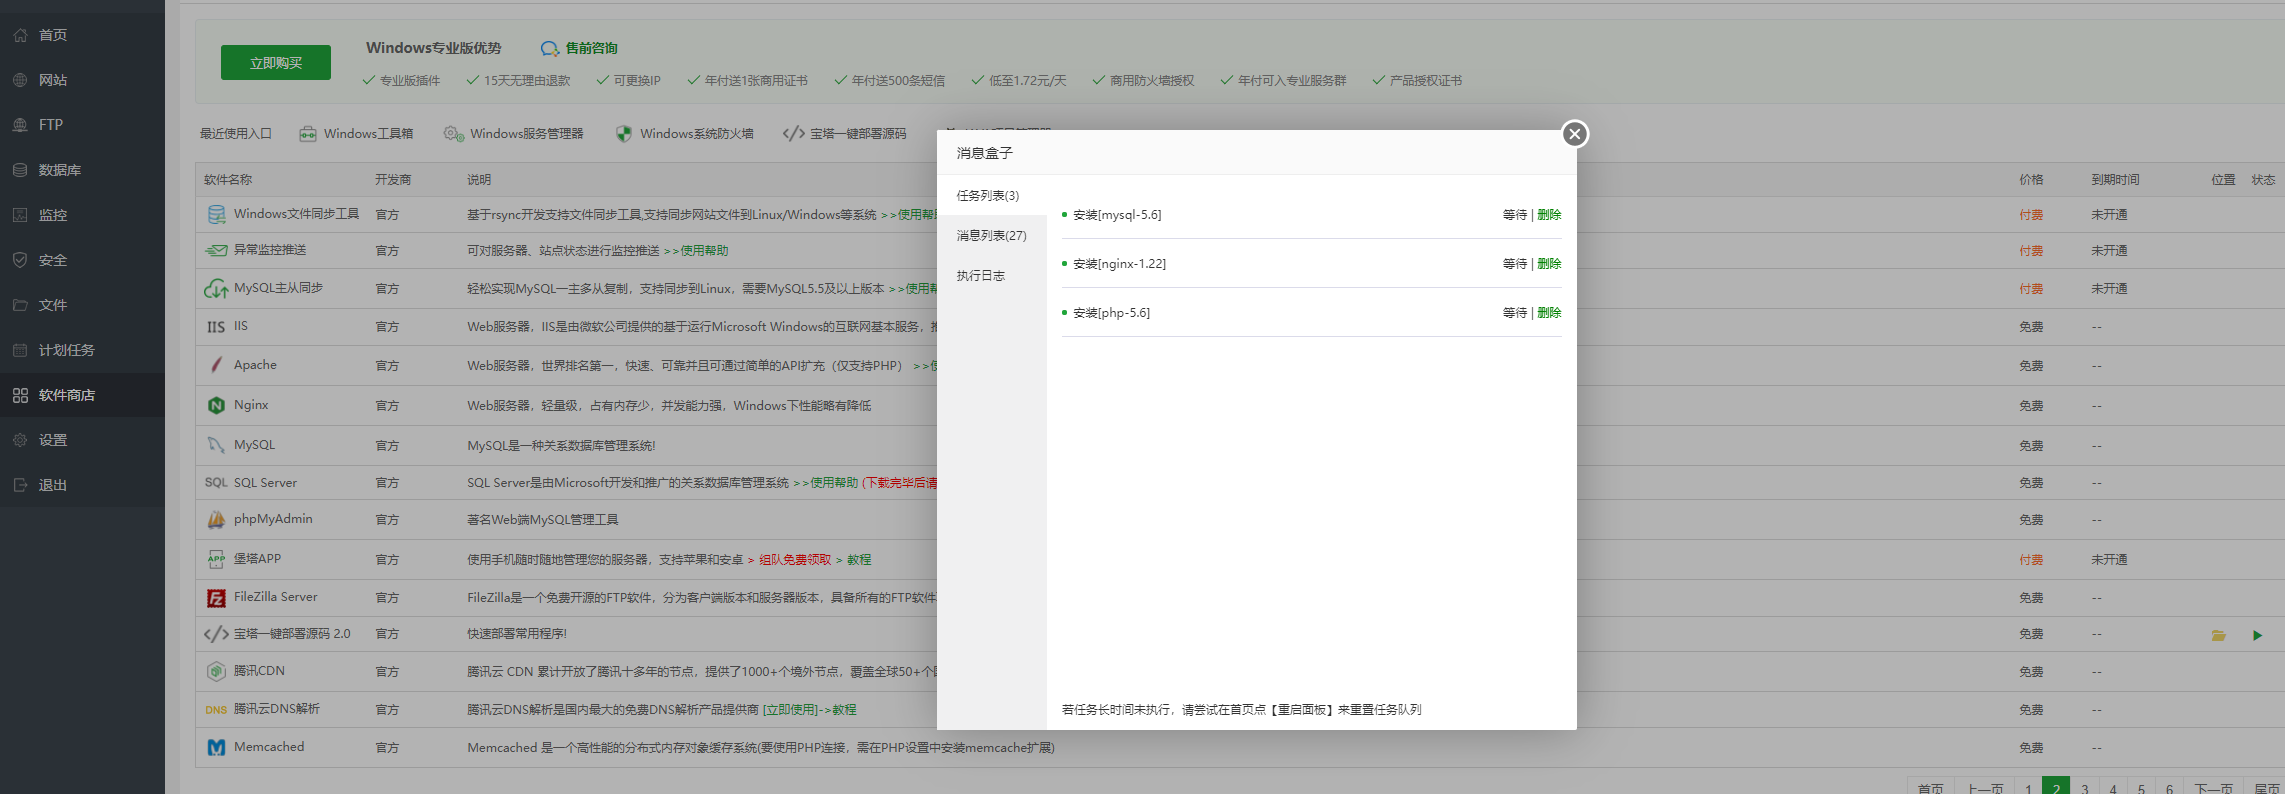Select the 软件商店 grid icon in sidebar
The image size is (2285, 794).
(20, 395)
